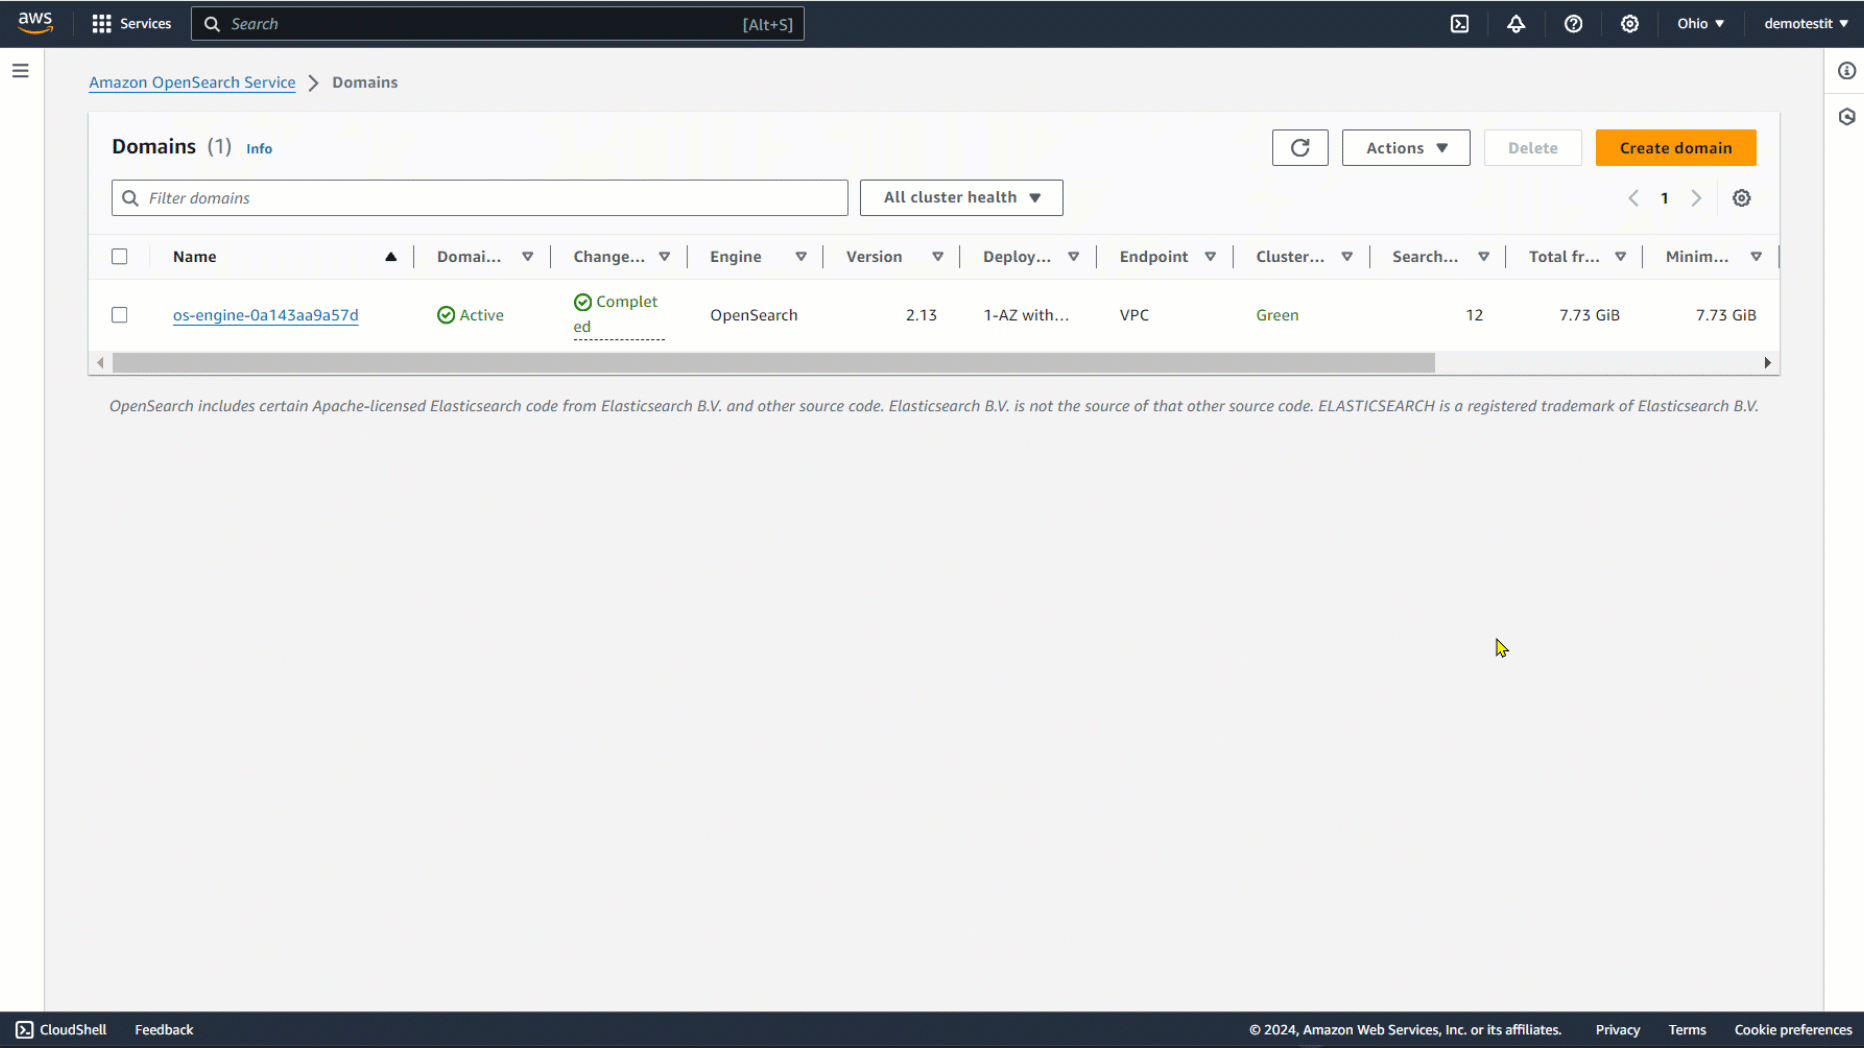Sort domains by Name ascending arrow
Viewport: 1864px width, 1048px height.
pyautogui.click(x=391, y=257)
